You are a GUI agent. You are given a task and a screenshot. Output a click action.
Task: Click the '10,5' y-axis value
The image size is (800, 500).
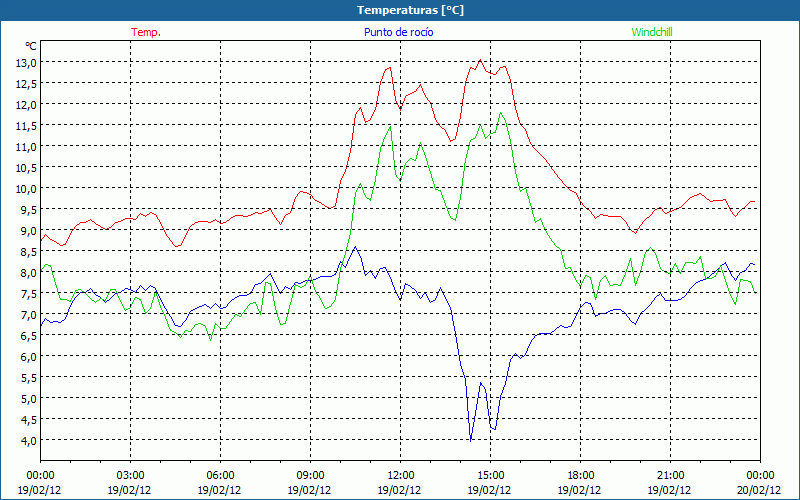pos(26,168)
